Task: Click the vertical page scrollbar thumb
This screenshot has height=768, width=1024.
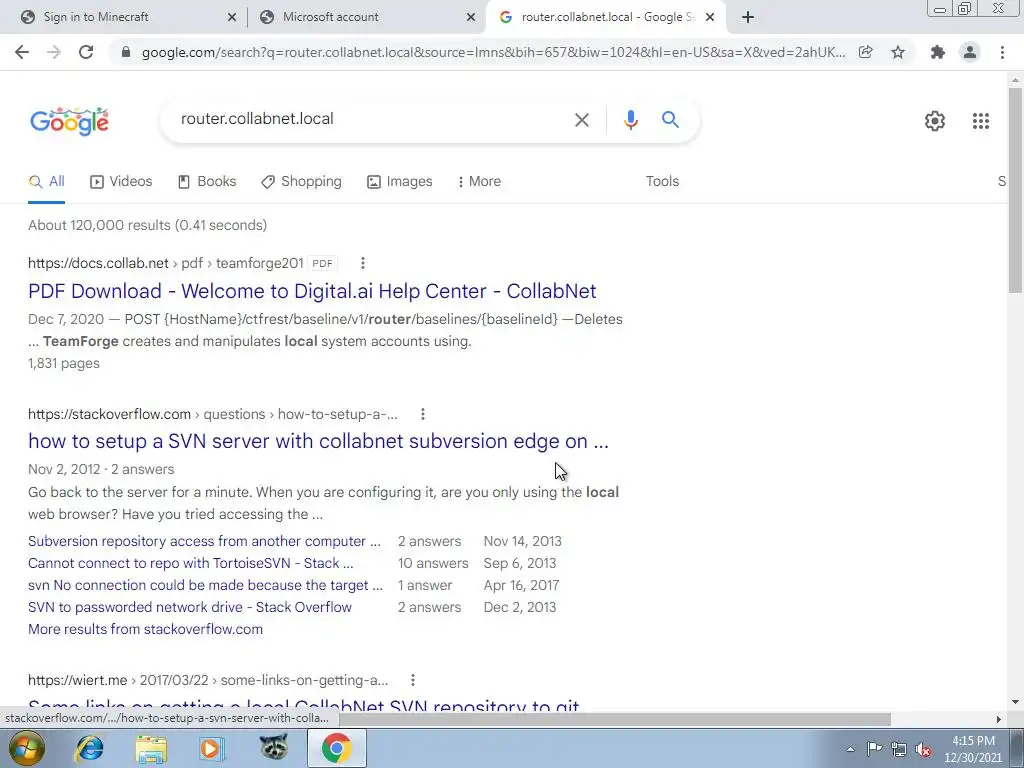Action: pyautogui.click(x=1015, y=189)
